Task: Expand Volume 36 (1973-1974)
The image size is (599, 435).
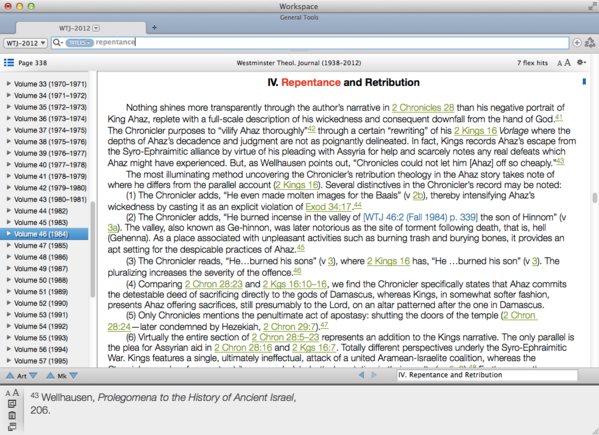Action: [x=9, y=118]
